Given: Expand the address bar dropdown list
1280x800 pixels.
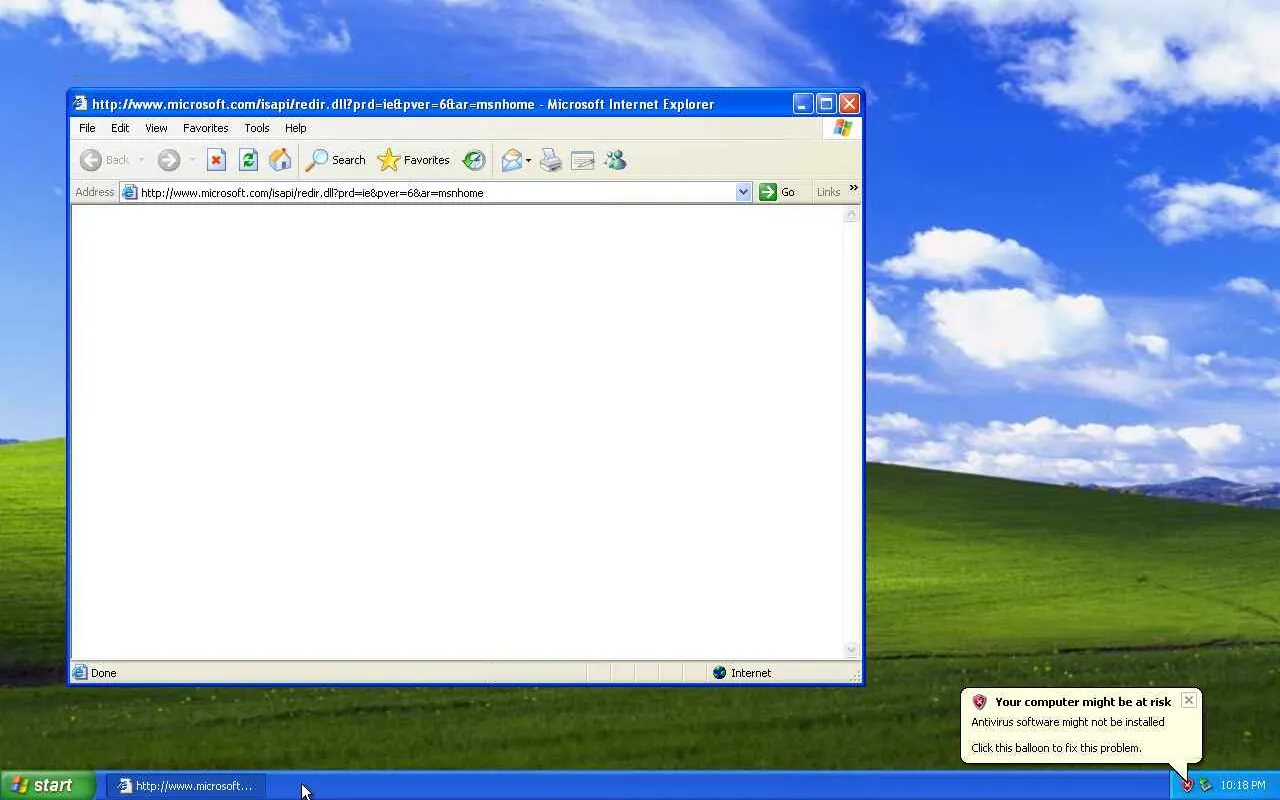Looking at the screenshot, I should point(743,192).
